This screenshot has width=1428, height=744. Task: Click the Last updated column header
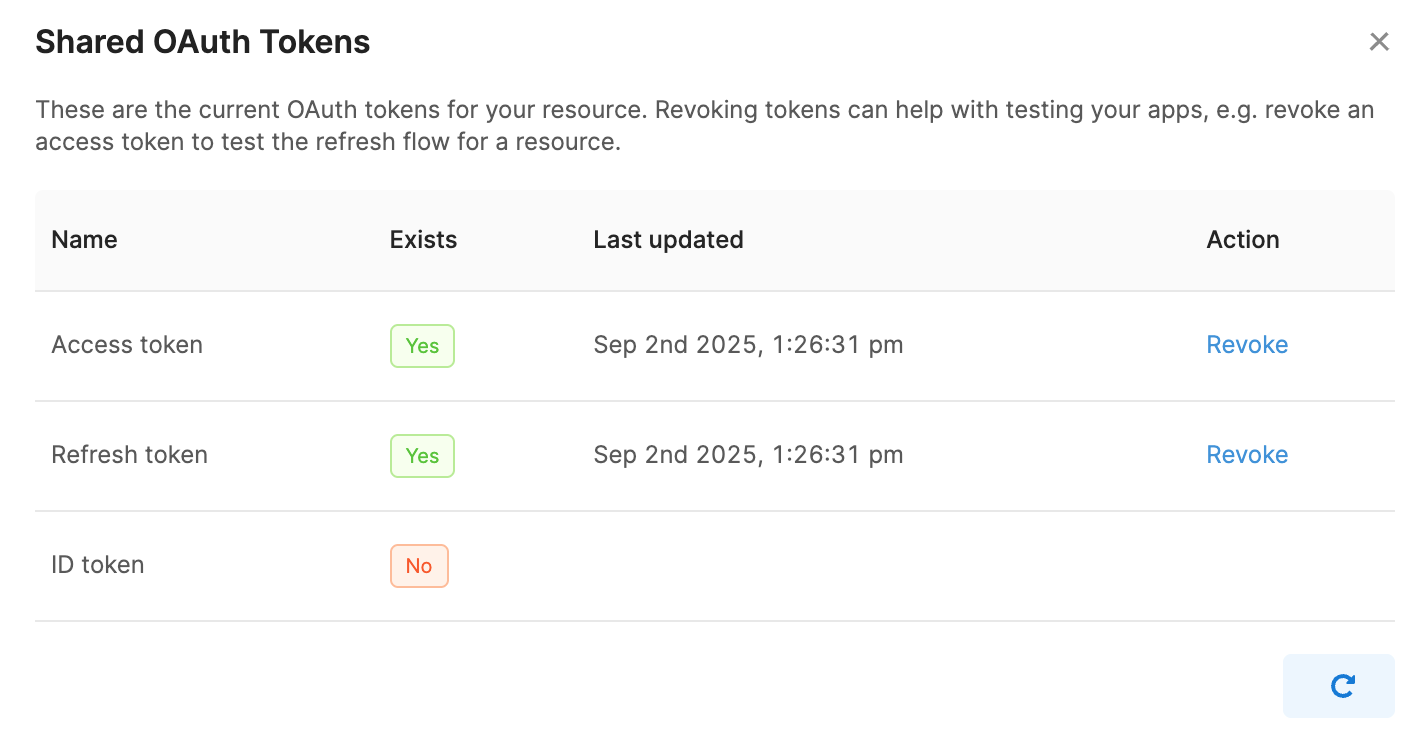(x=668, y=240)
